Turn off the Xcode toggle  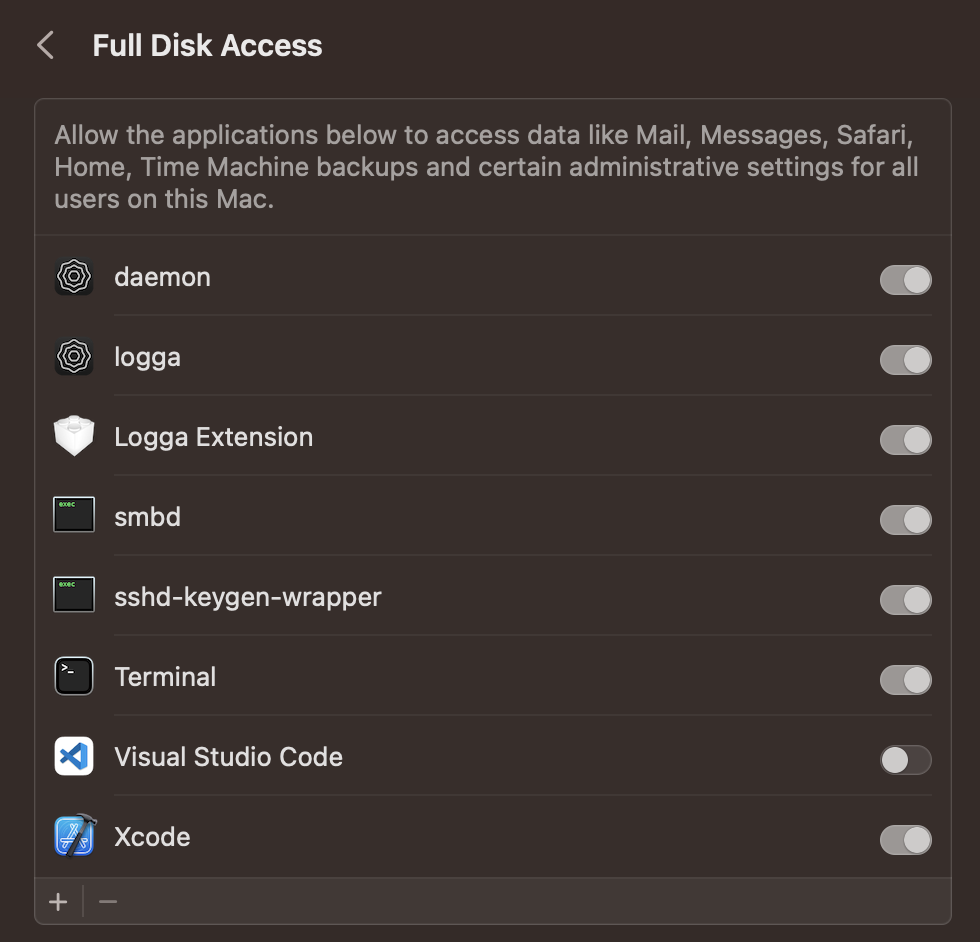tap(905, 840)
